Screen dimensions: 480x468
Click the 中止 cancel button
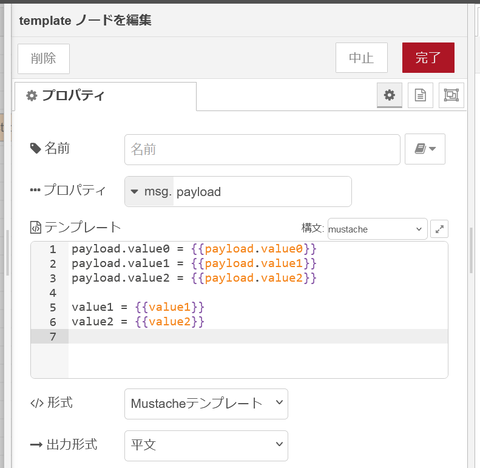[361, 58]
